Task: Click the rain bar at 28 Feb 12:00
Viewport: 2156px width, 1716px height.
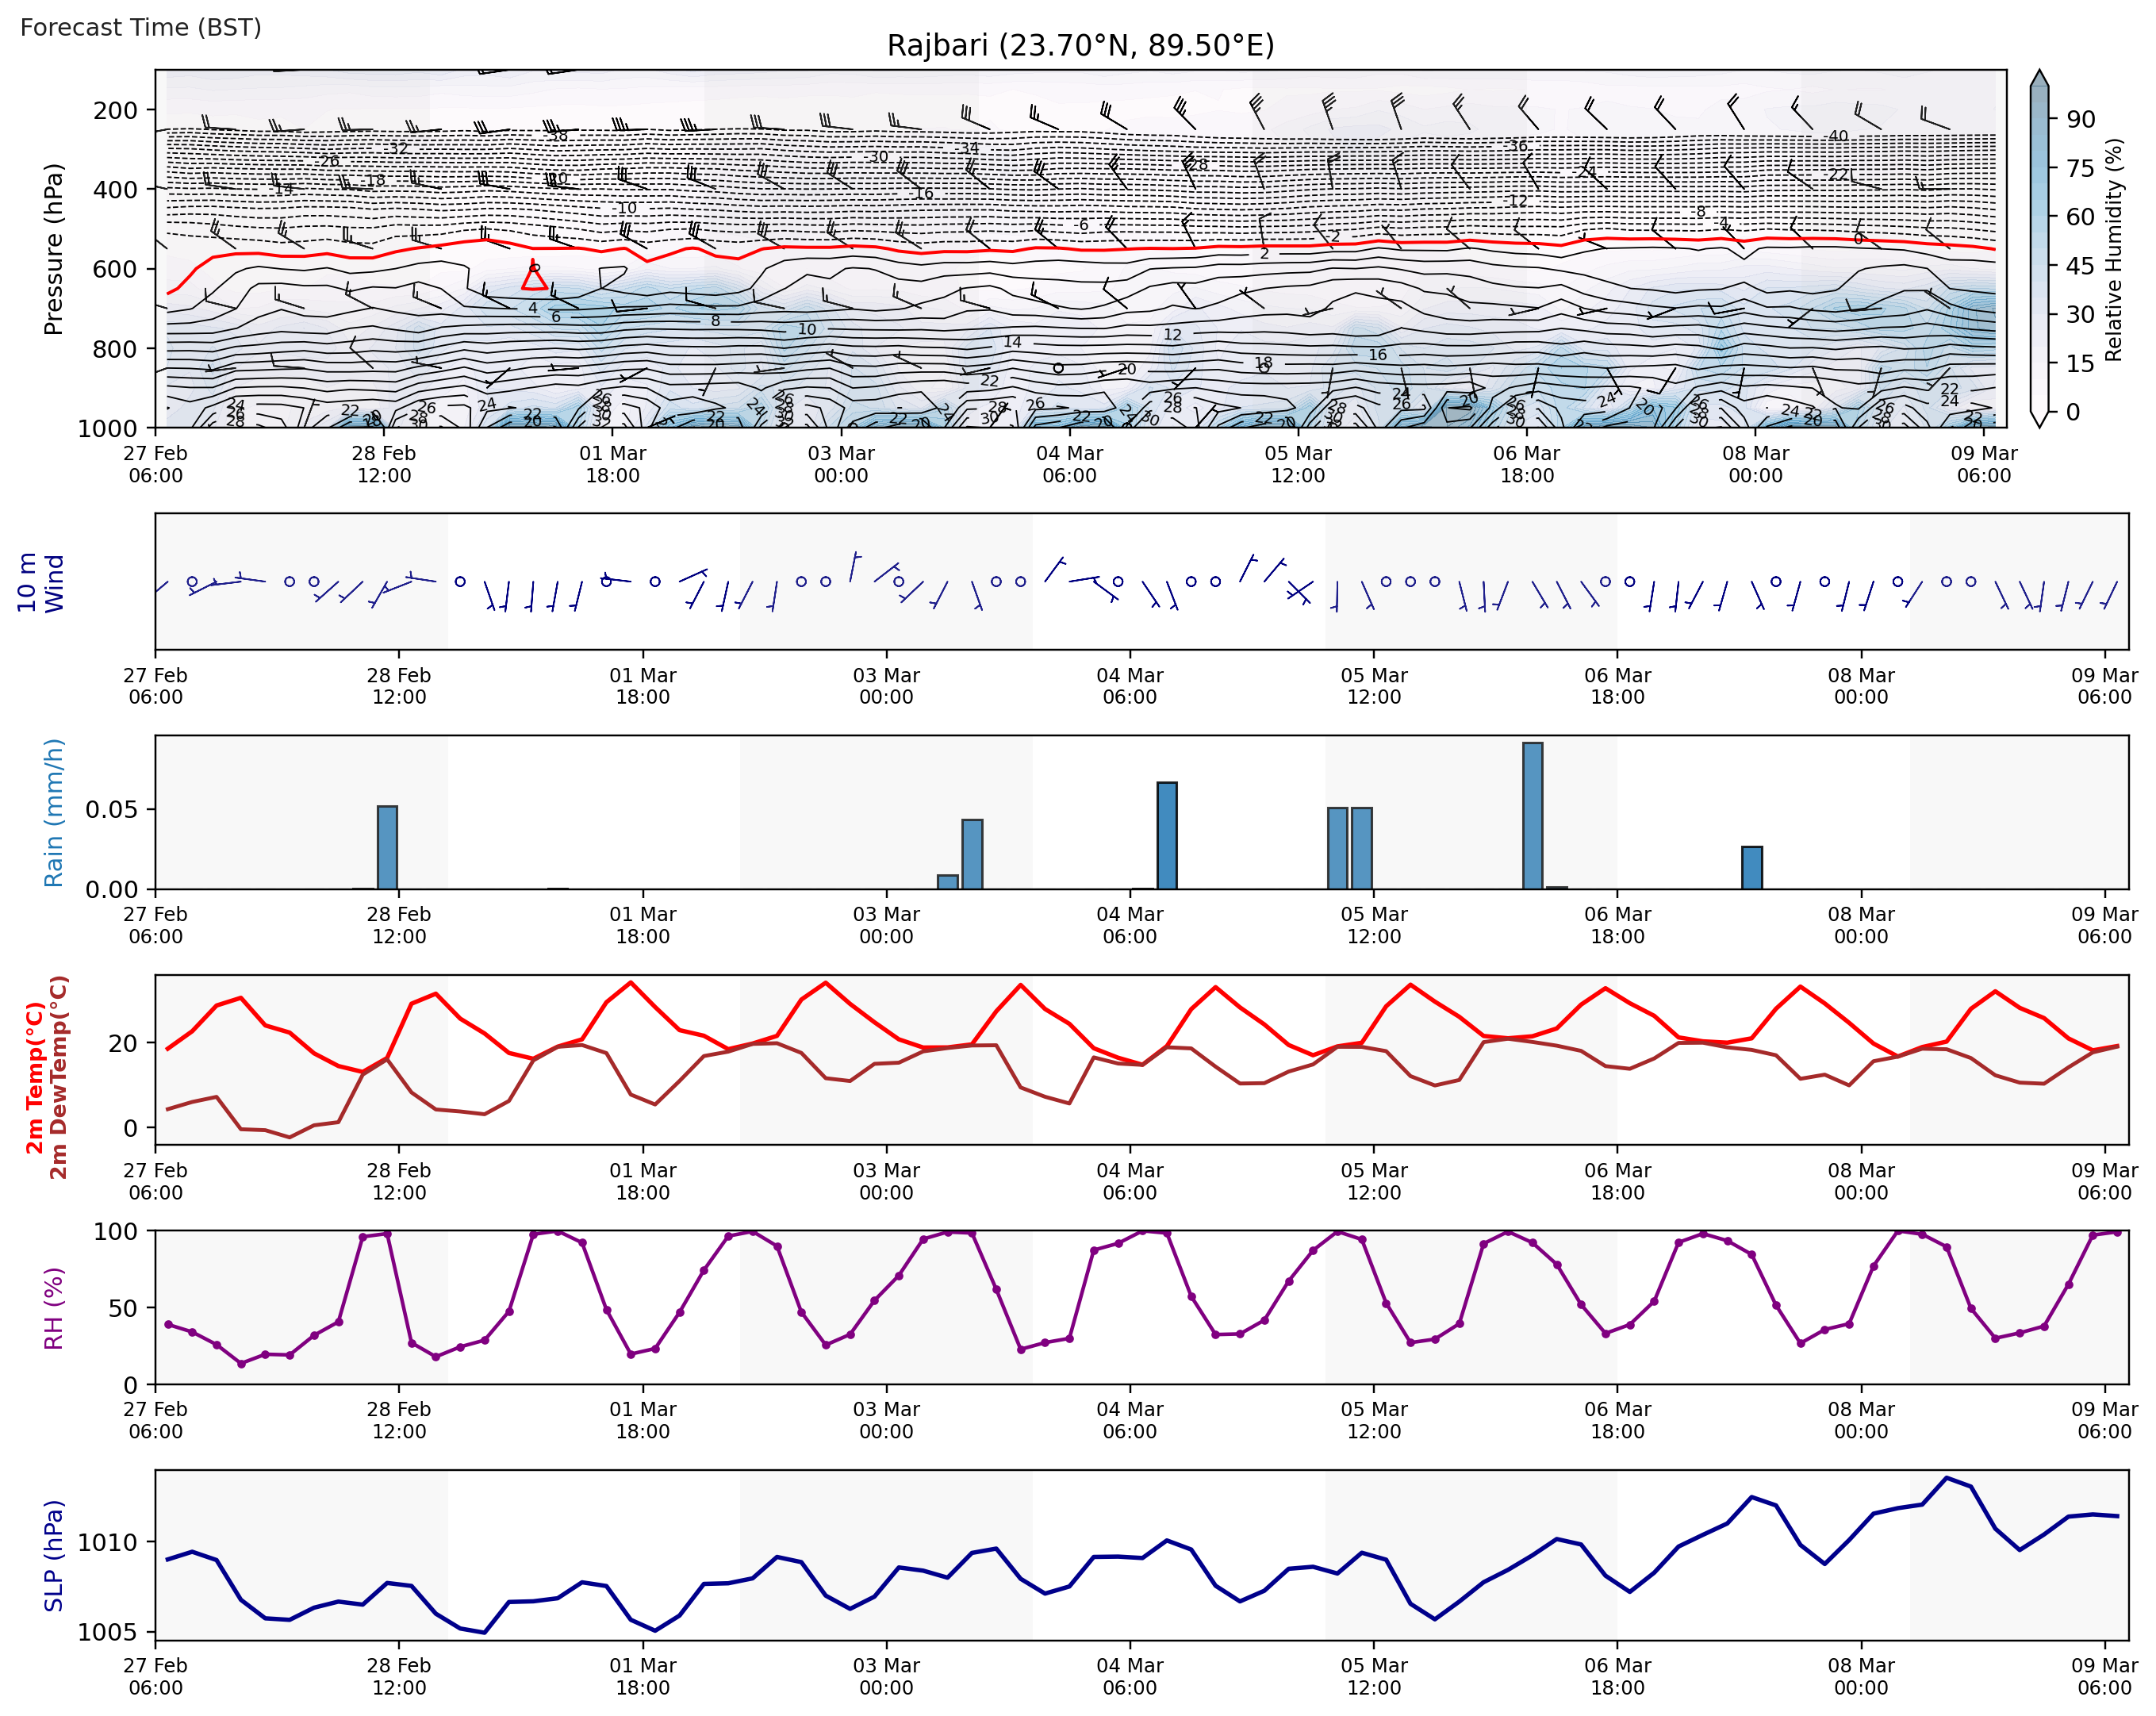Action: click(387, 847)
